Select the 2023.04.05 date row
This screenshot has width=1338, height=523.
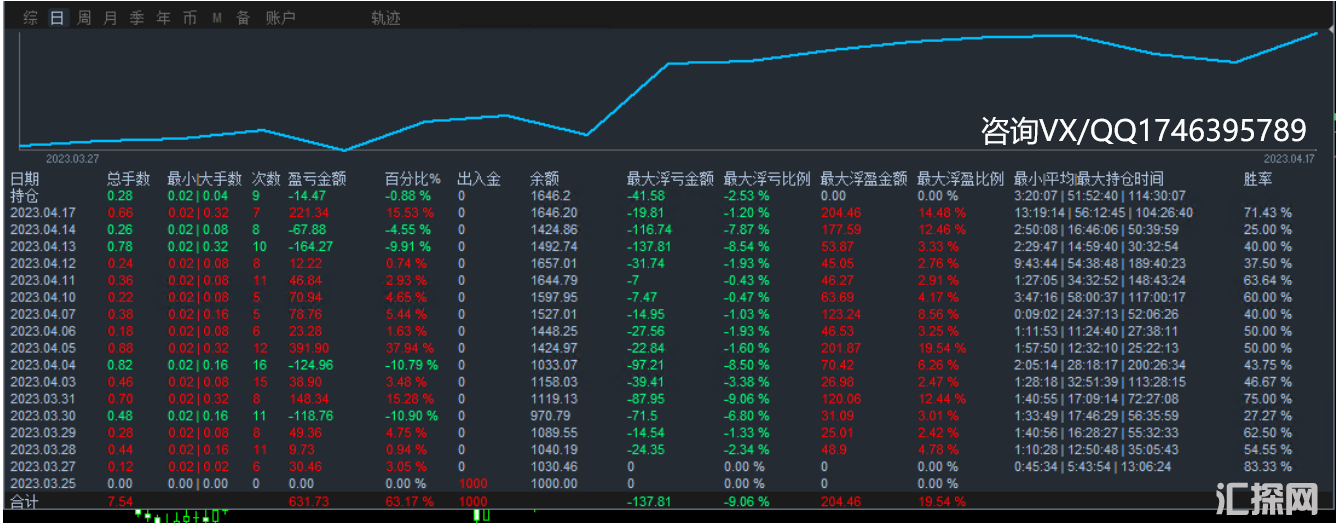[43, 348]
